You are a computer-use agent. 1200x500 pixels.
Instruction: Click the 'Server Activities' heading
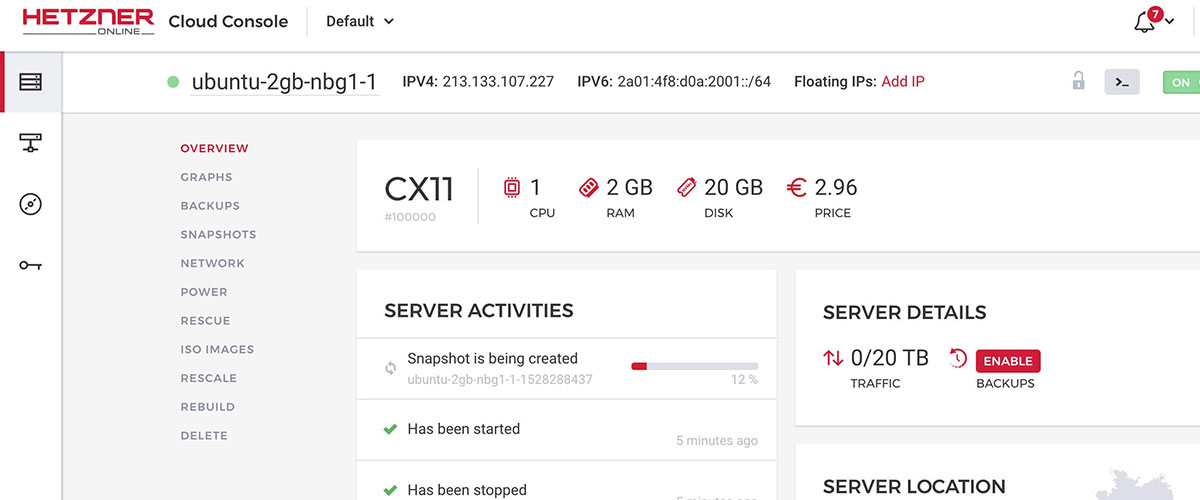[x=479, y=310]
